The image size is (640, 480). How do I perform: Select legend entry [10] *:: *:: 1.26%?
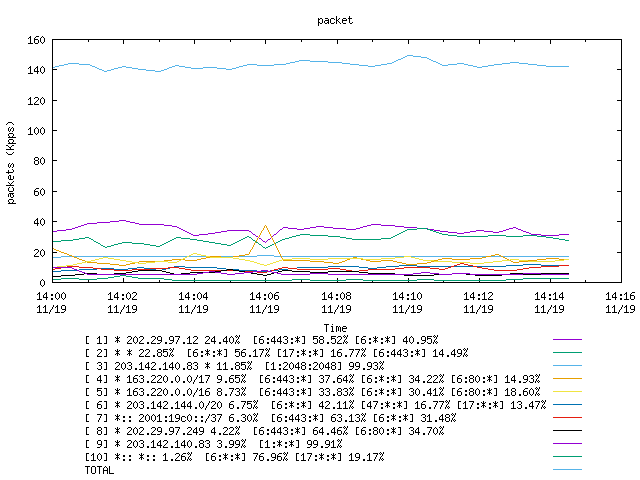point(234,458)
